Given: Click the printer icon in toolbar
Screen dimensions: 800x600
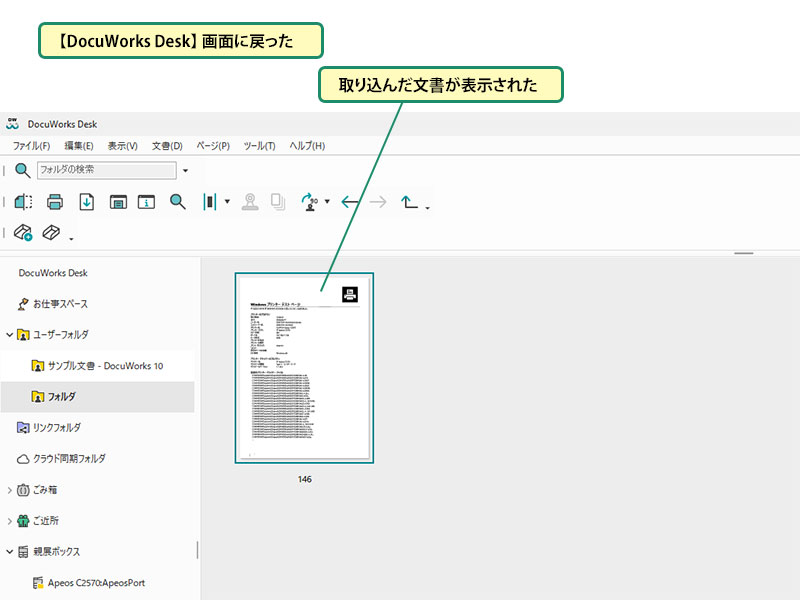Looking at the screenshot, I should tap(55, 202).
